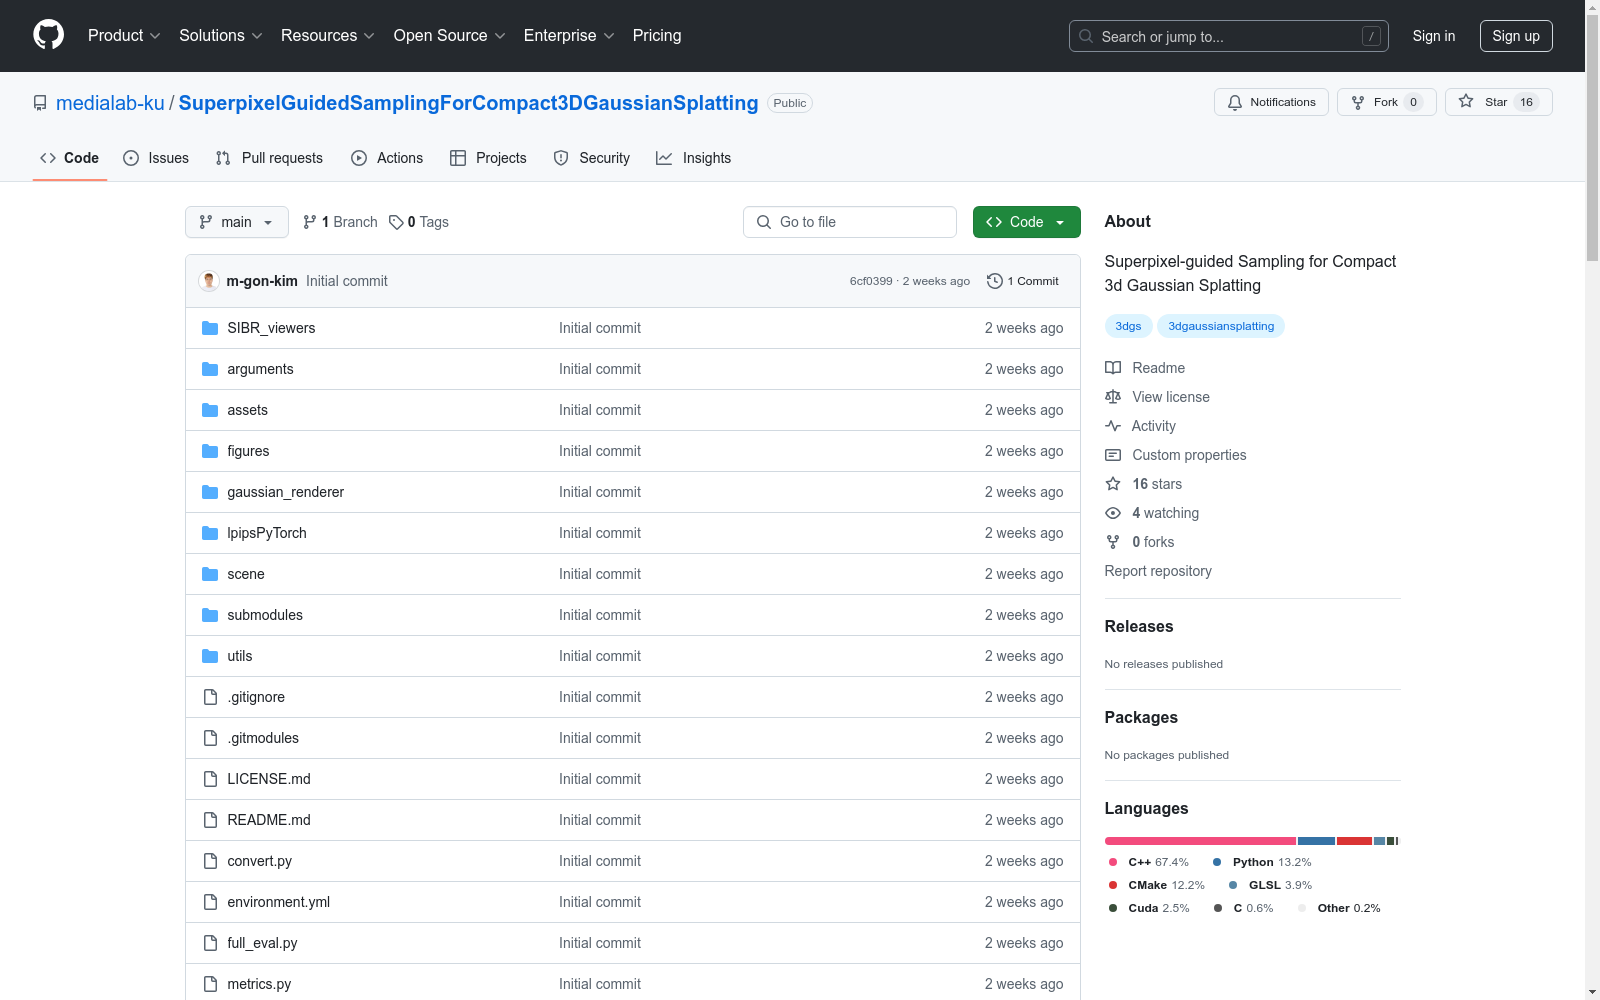The image size is (1600, 1000).
Task: Expand the Resources menu
Action: 328,35
